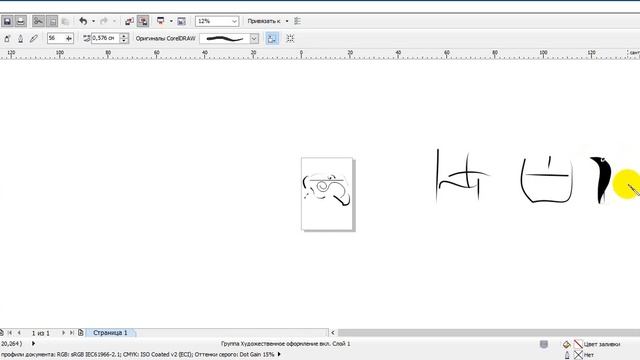Click the Welcome screen icon
The image size is (640, 360).
point(181,21)
